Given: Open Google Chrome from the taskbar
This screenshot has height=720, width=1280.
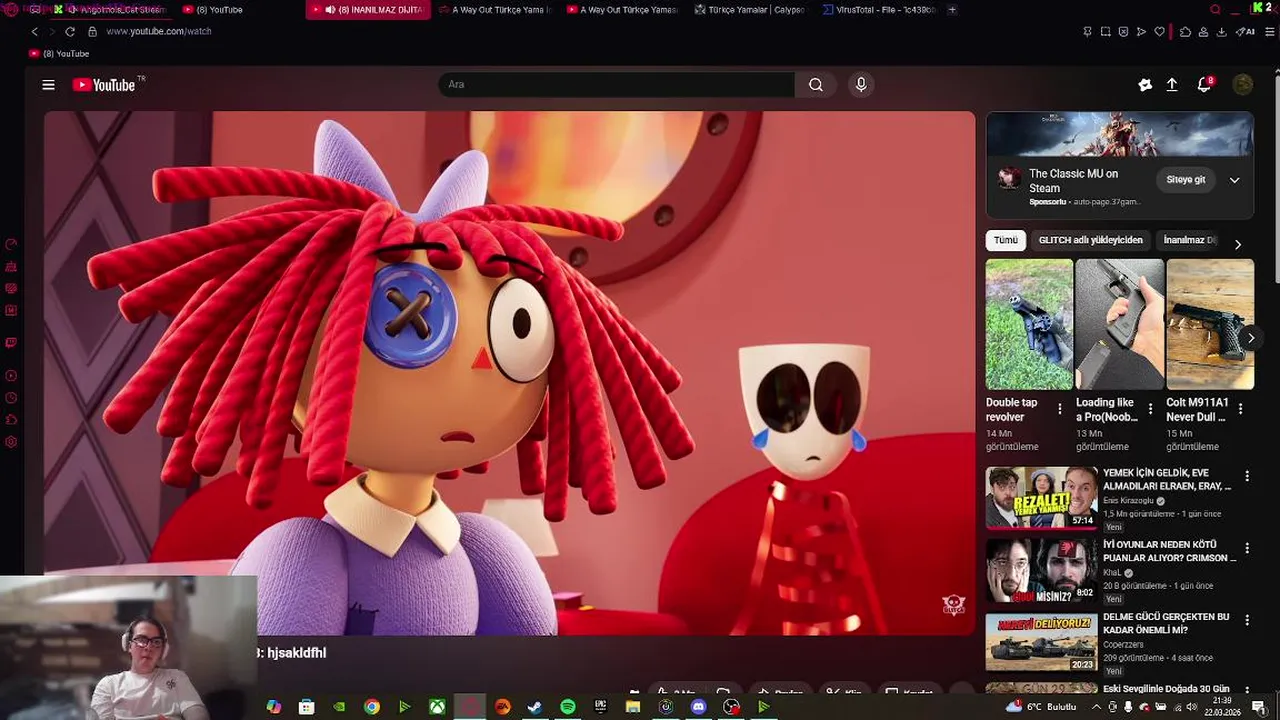Looking at the screenshot, I should tap(372, 707).
